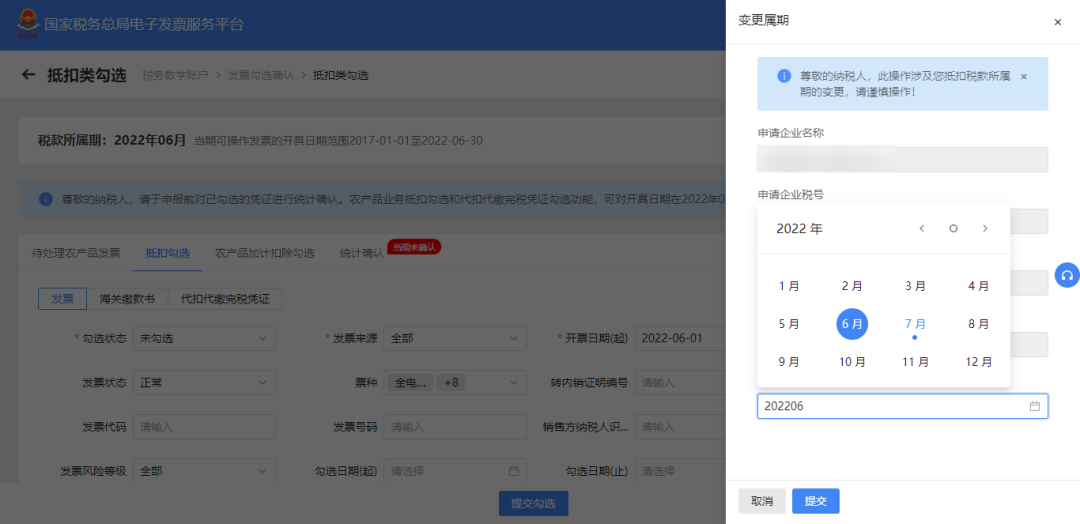Click the 勾选日期(止) date field

(680, 471)
